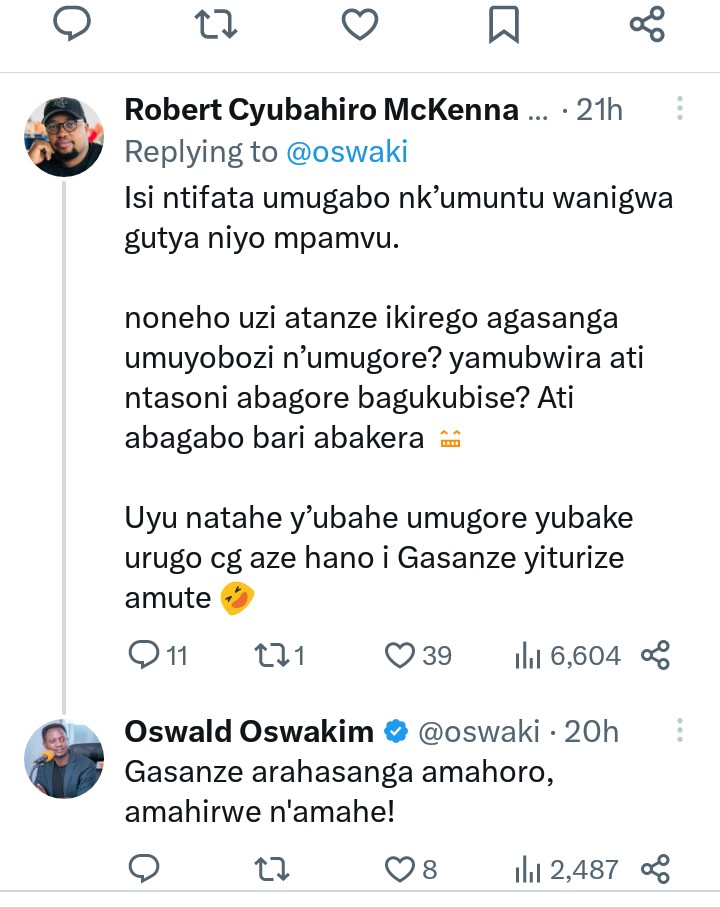Open more options for Robert's tweet
Viewport: 720px width, 907px height.
point(680,110)
